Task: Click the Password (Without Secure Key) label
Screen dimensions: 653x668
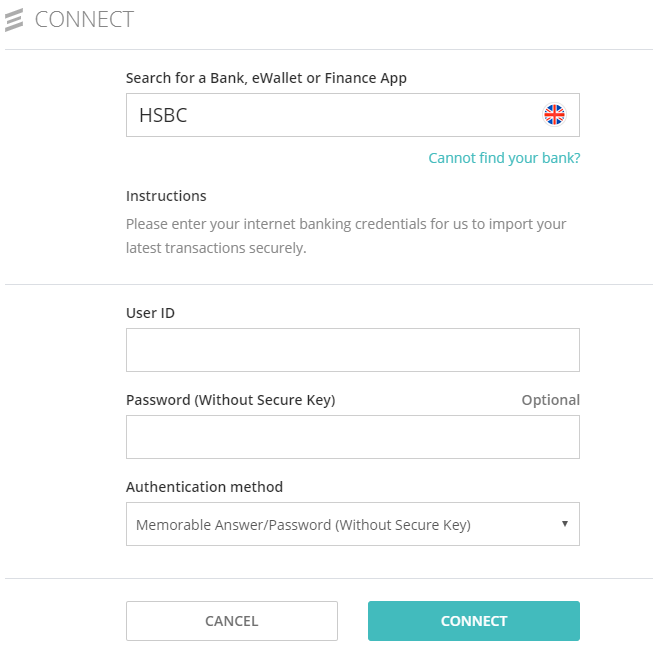Action: tap(231, 400)
